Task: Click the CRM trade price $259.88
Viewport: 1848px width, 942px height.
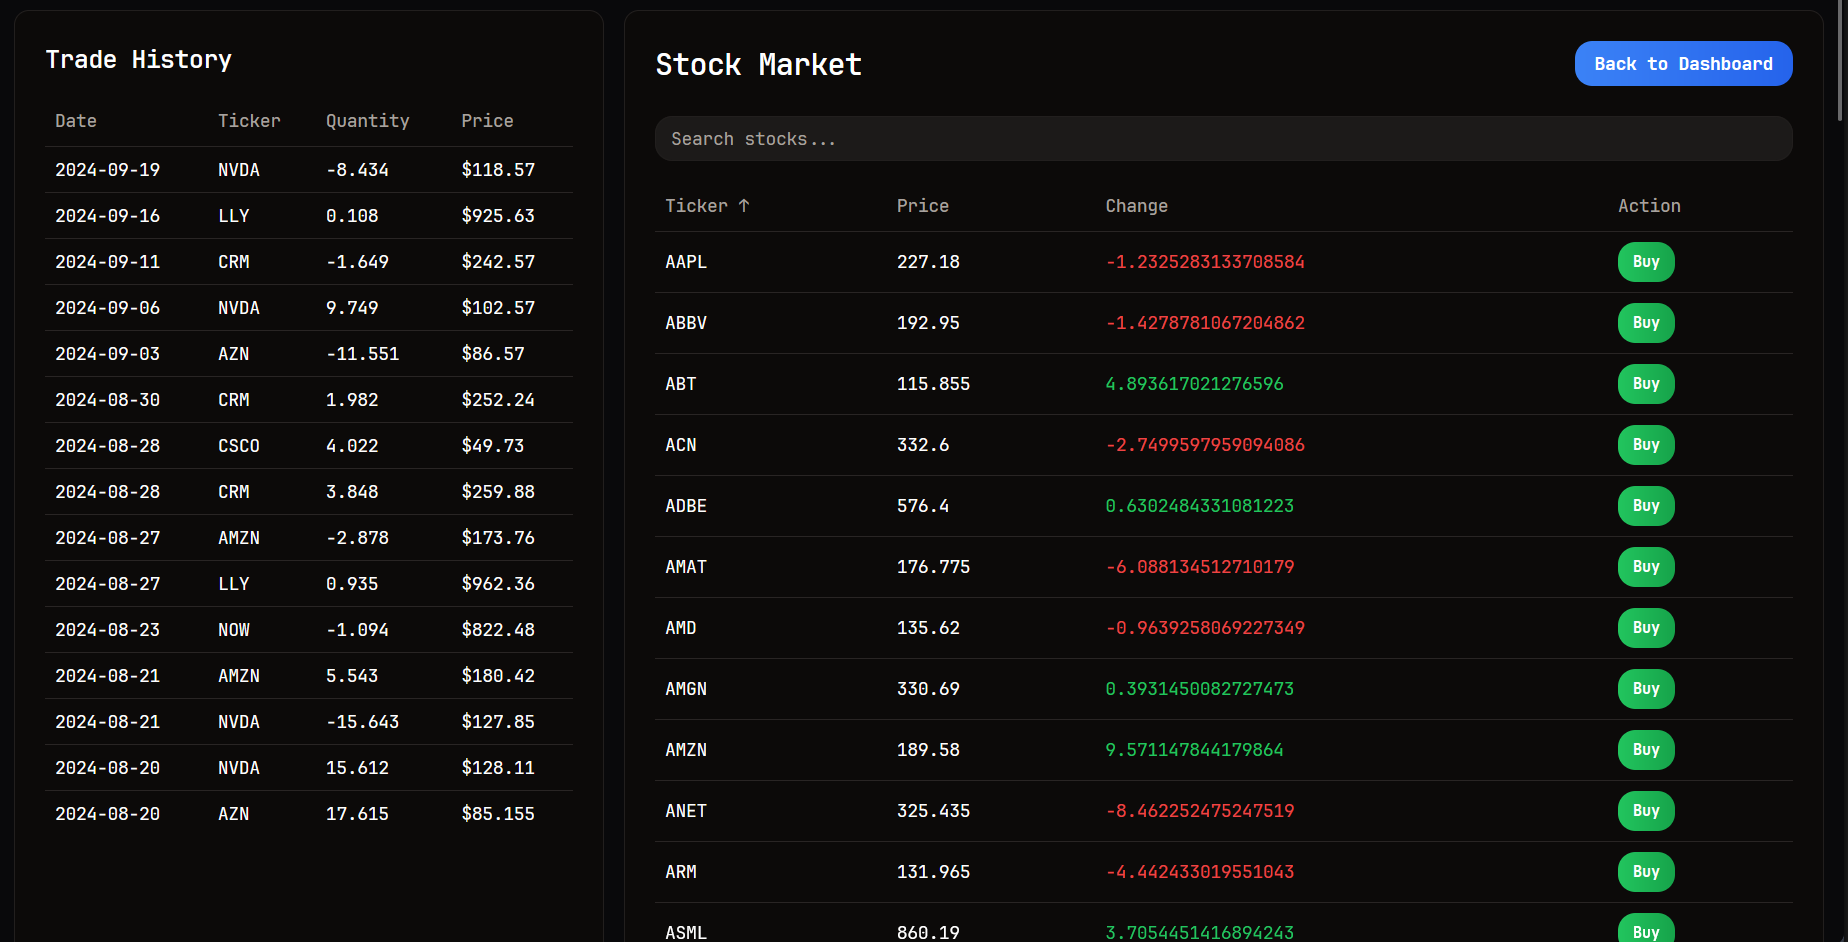Action: 498,492
